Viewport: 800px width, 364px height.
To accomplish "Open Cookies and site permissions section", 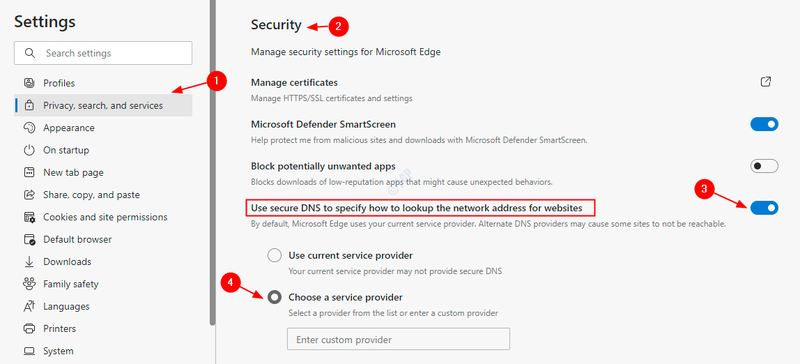I will click(103, 217).
